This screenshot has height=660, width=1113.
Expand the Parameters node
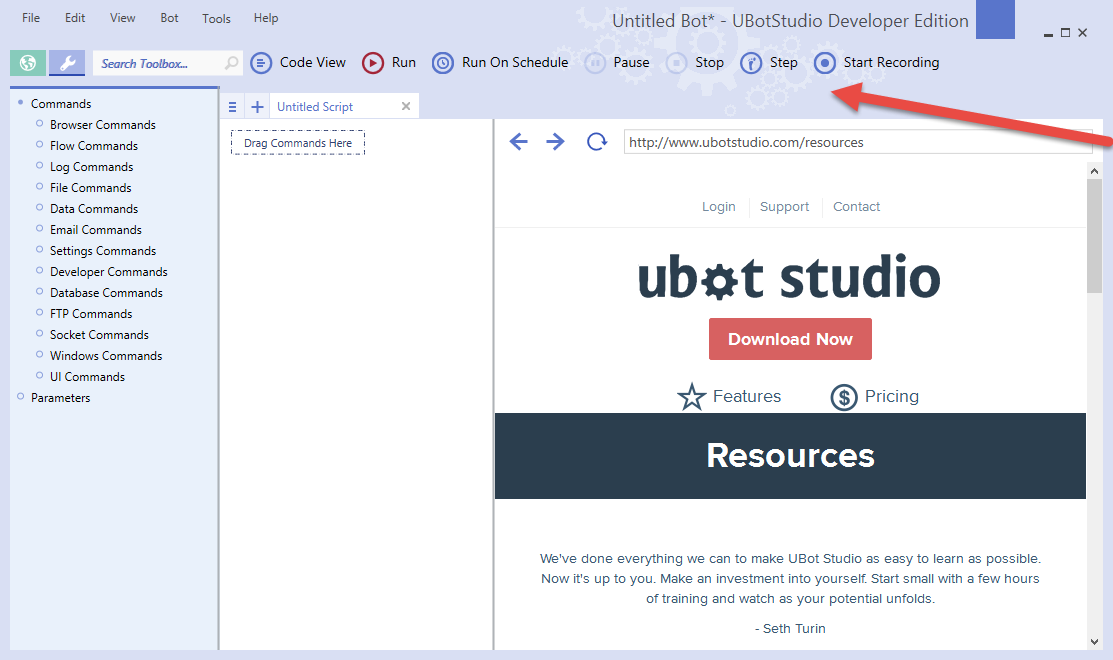(21, 397)
